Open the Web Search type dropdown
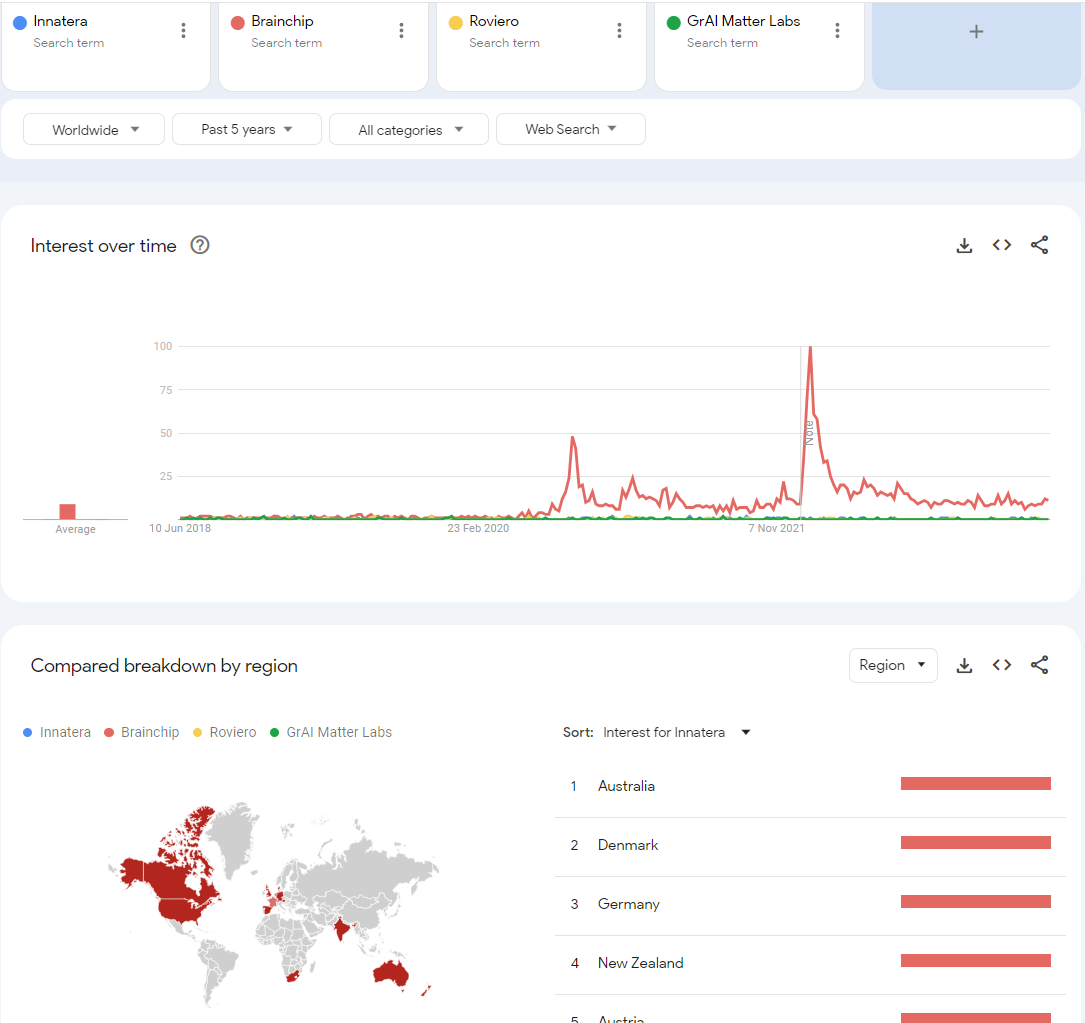Image resolution: width=1085 pixels, height=1023 pixels. click(x=571, y=129)
